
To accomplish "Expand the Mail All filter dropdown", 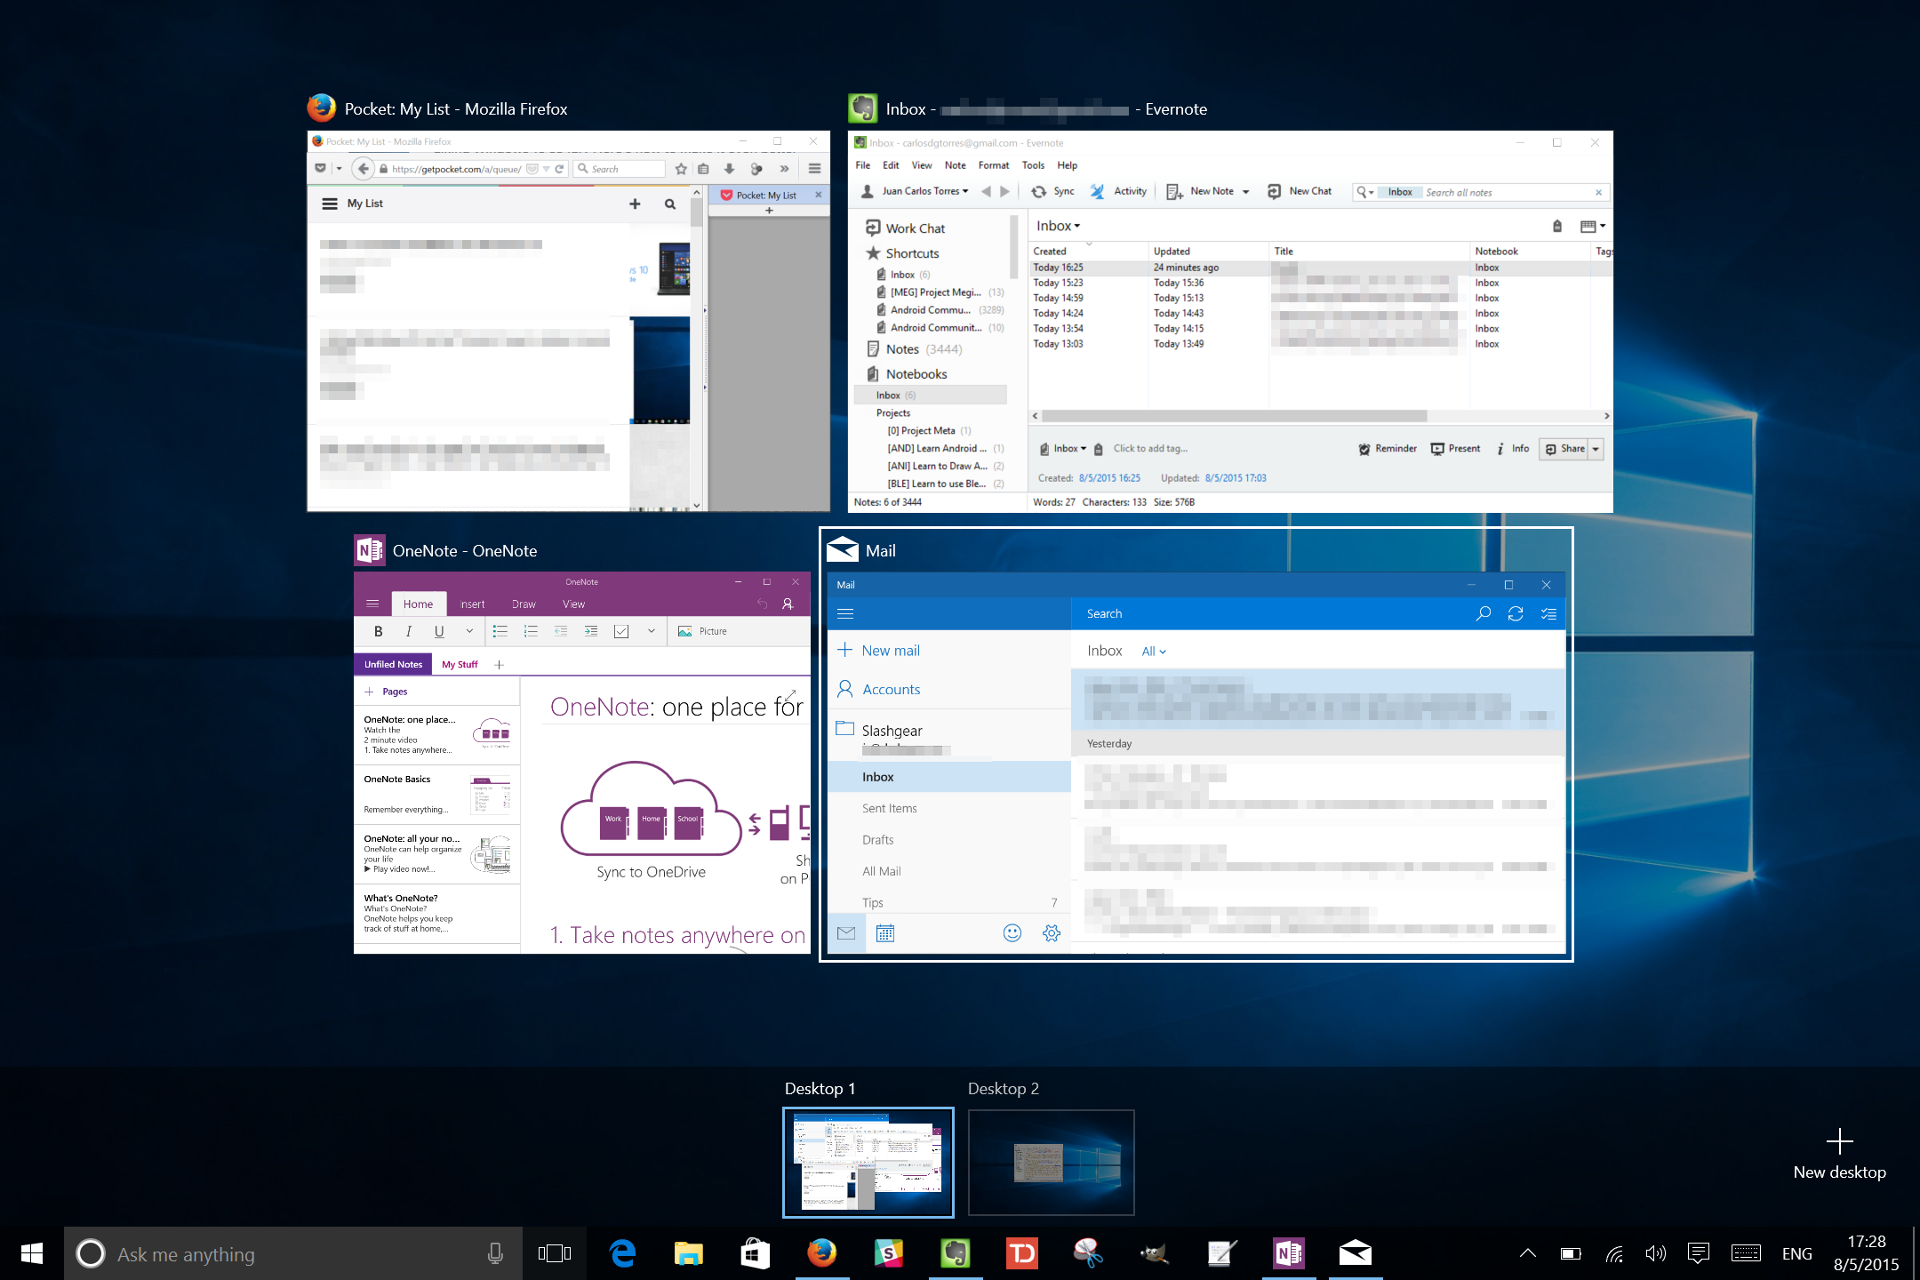I will click(1154, 651).
